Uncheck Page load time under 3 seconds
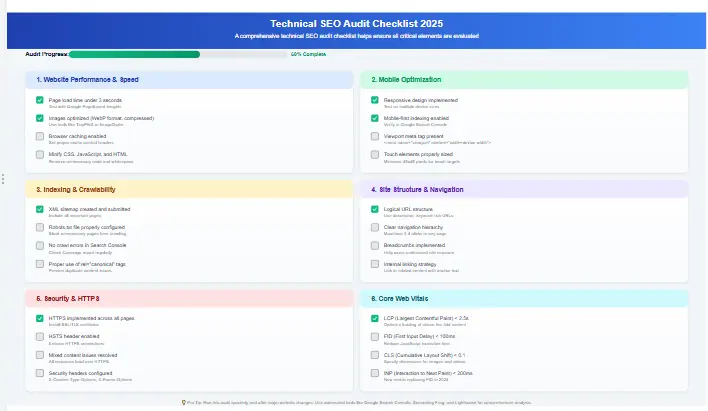708x411 pixels. point(40,100)
